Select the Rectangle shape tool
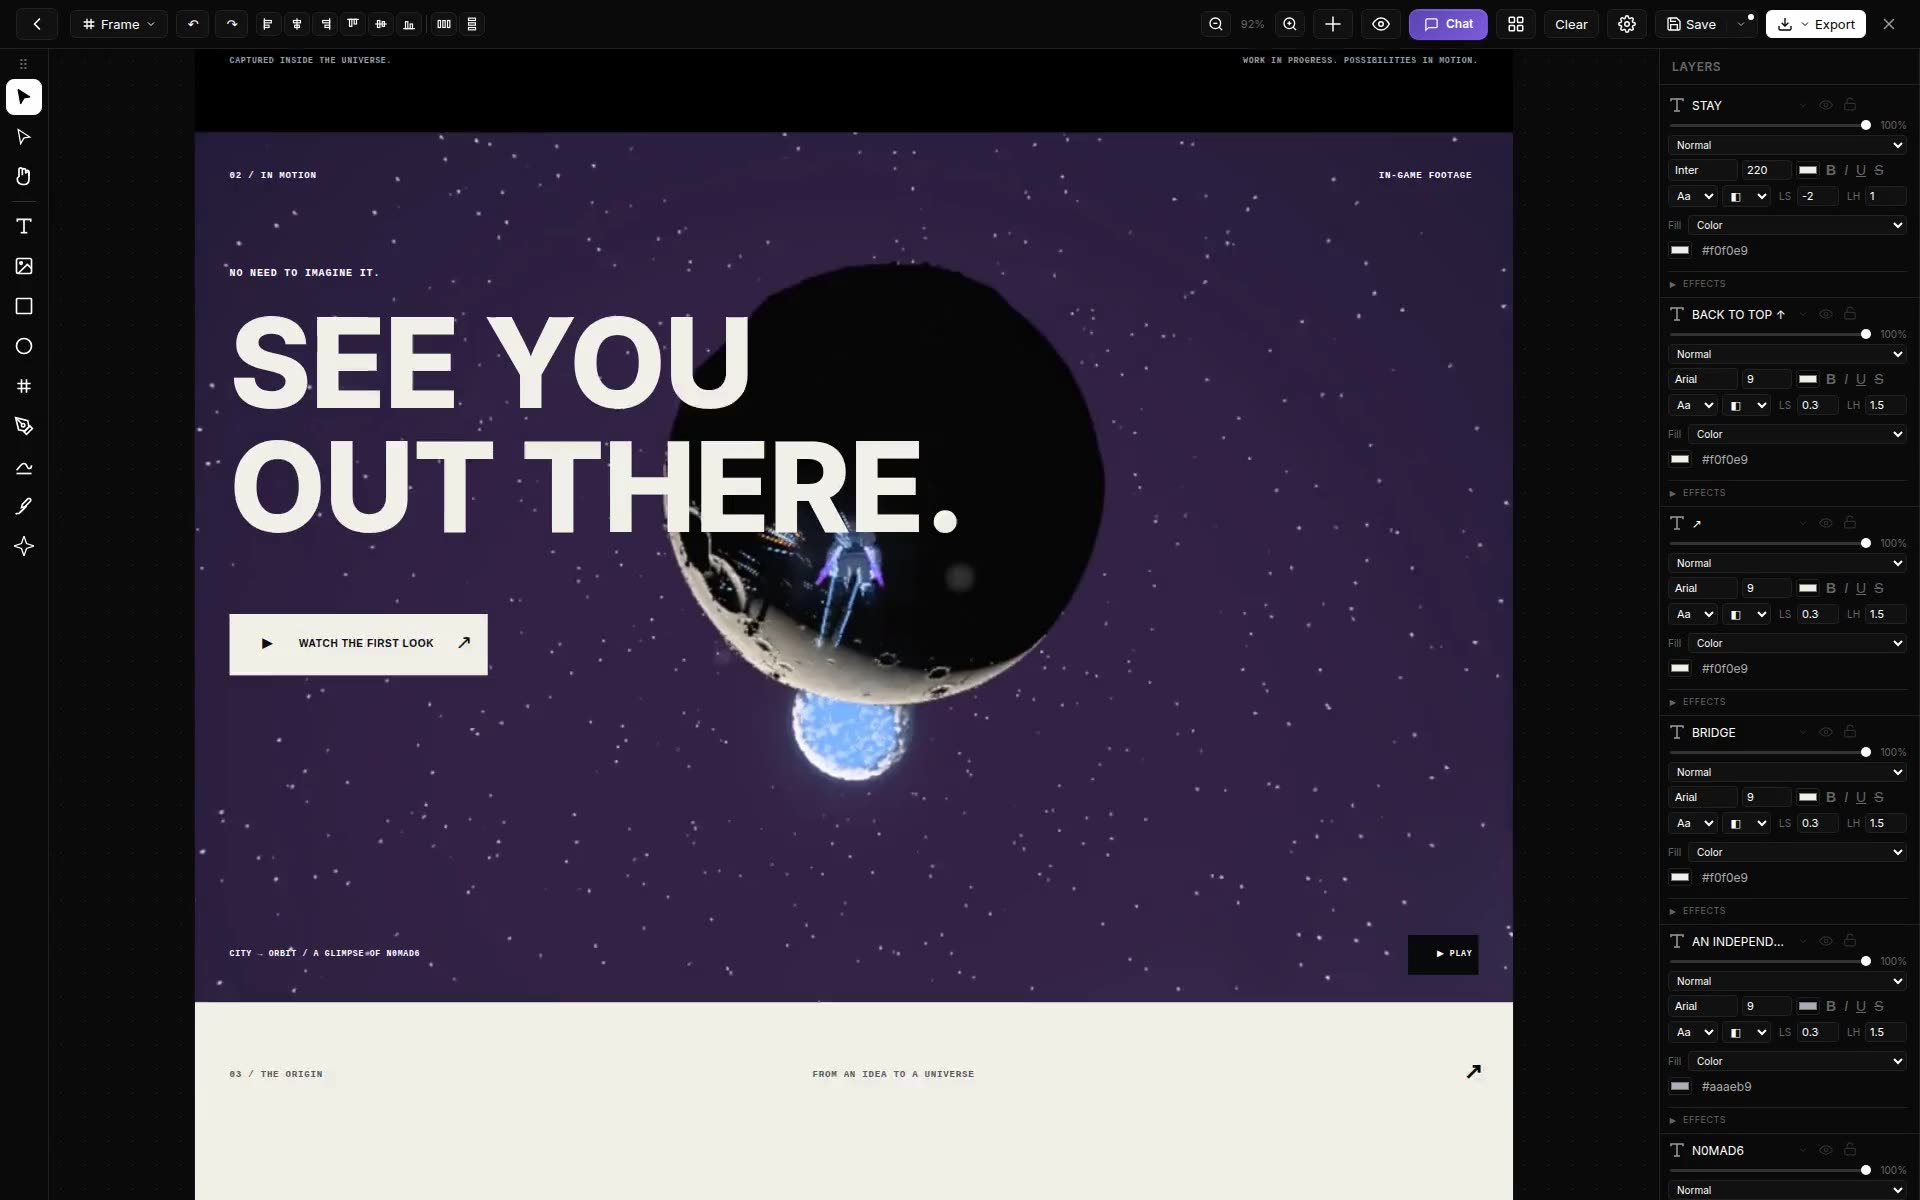The height and width of the screenshot is (1200, 1920). coord(24,306)
